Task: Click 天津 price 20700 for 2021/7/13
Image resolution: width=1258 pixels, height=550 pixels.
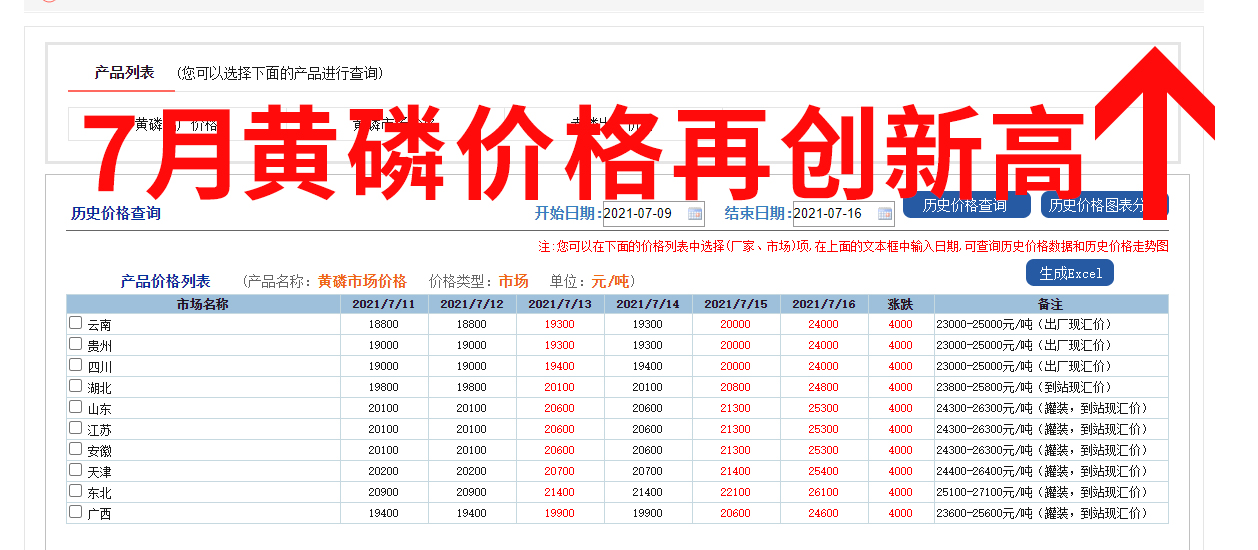Action: point(560,471)
